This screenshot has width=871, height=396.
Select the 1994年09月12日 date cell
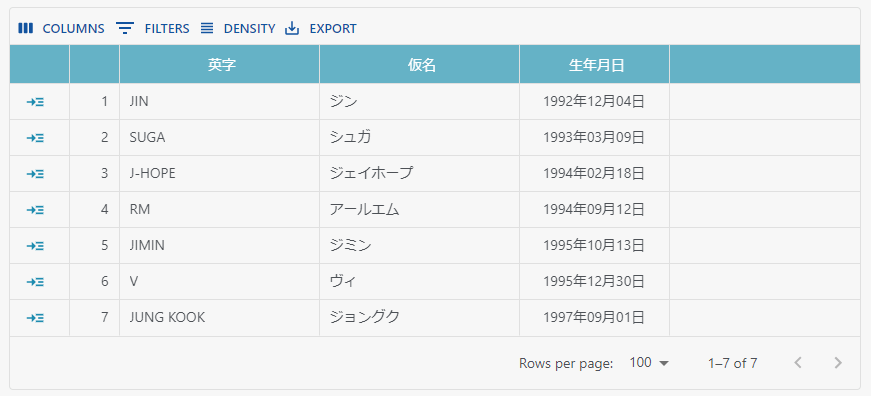[x=594, y=210]
